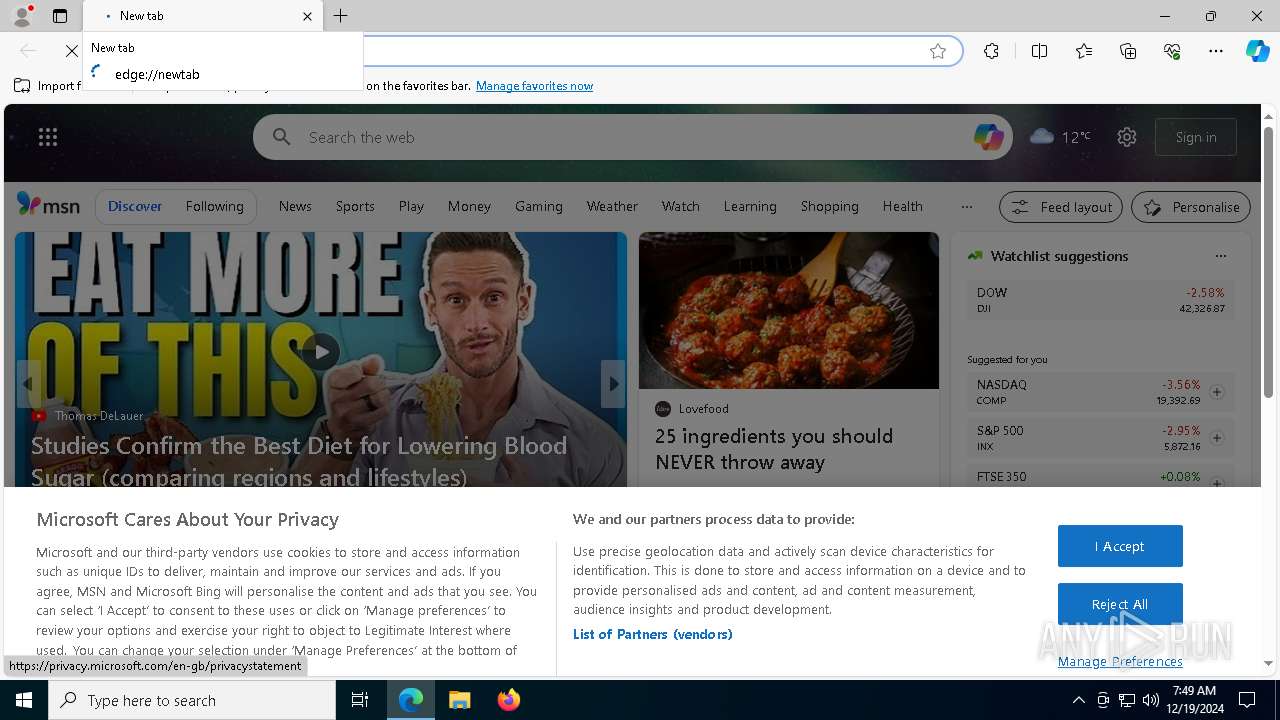Open the Money category
Image resolution: width=1280 pixels, height=720 pixels.
(469, 206)
